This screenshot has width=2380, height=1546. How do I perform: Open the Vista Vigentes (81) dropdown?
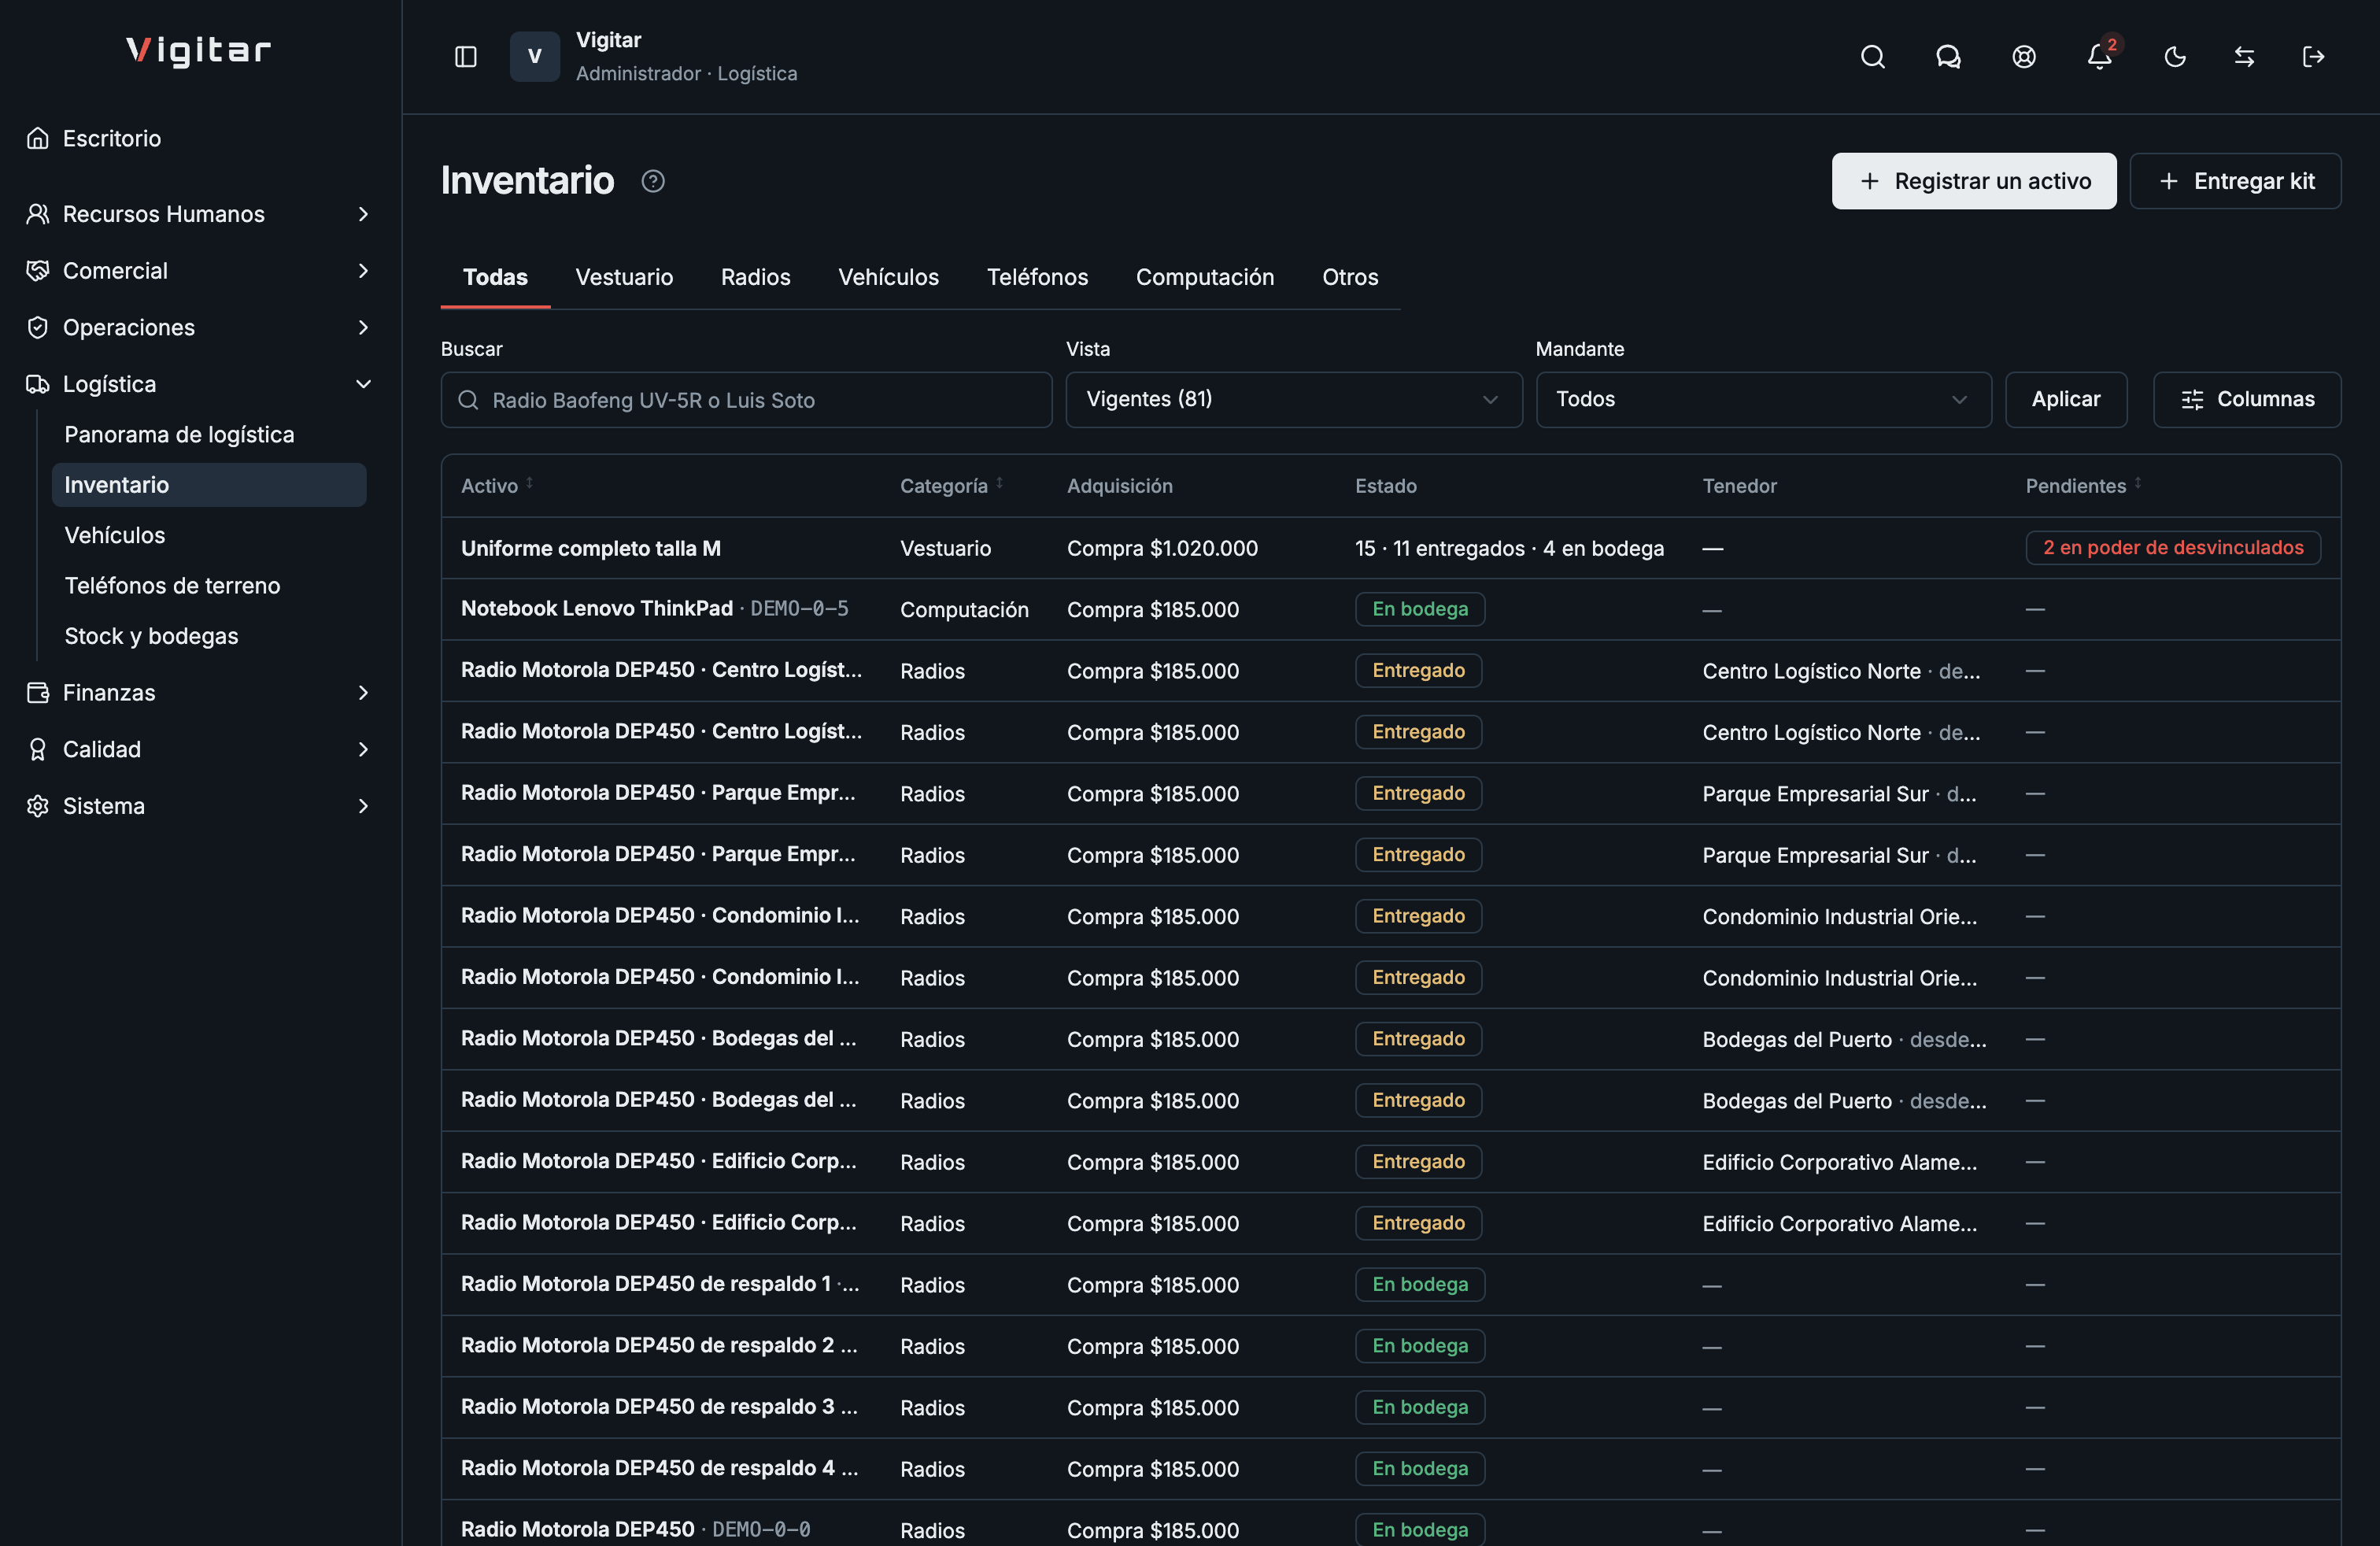(x=1294, y=400)
